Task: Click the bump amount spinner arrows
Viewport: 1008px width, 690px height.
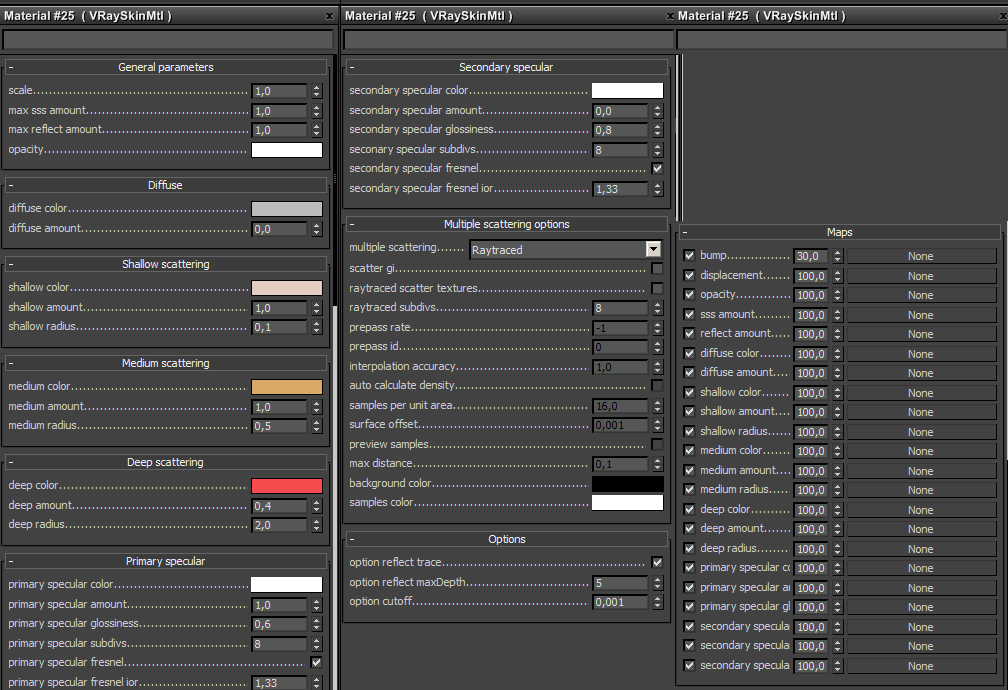Action: 837,256
